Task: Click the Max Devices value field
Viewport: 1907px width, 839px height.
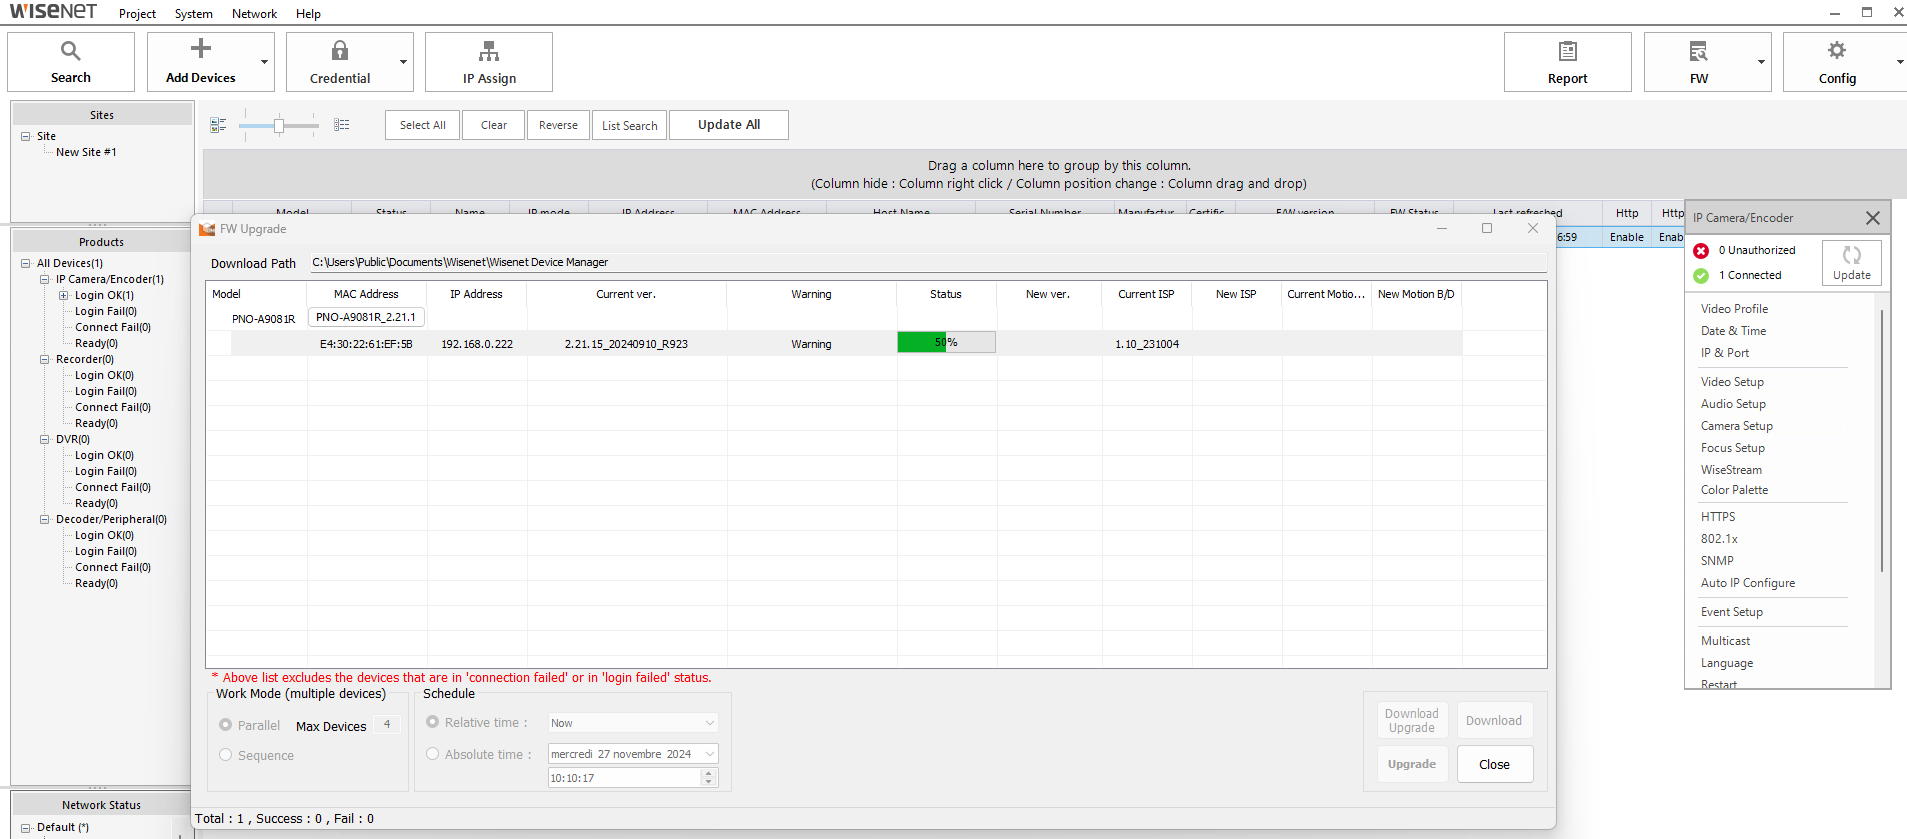Action: click(387, 725)
